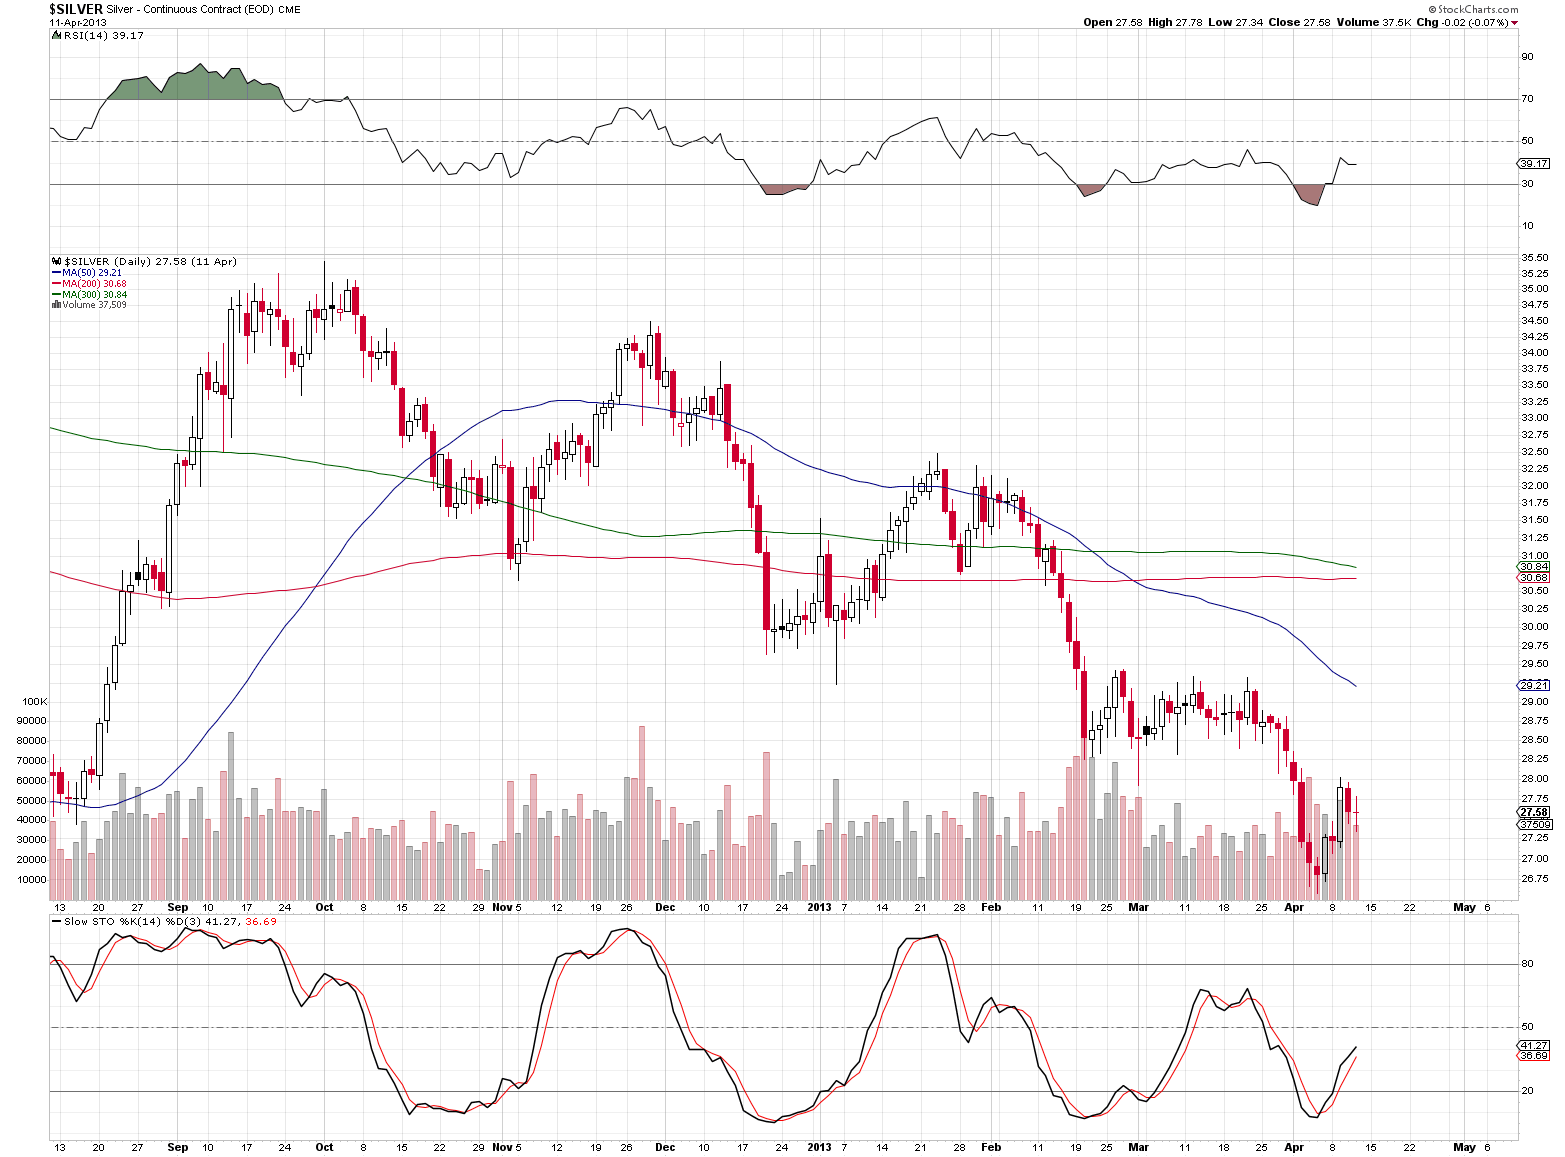Click the line icon before Slow STO label

coord(56,921)
